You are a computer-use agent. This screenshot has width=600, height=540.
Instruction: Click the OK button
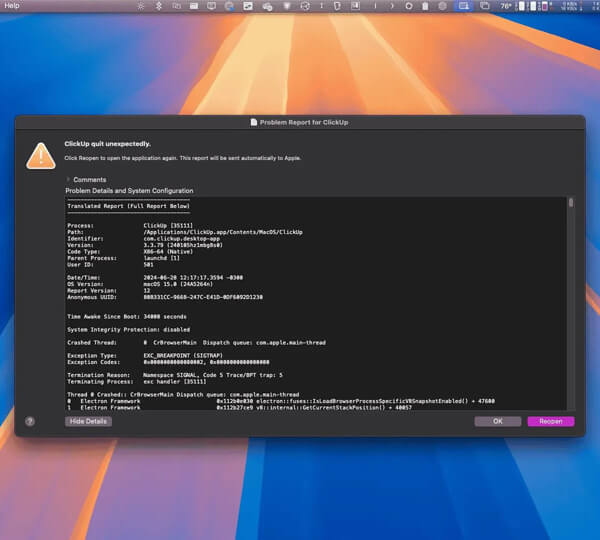pos(497,421)
